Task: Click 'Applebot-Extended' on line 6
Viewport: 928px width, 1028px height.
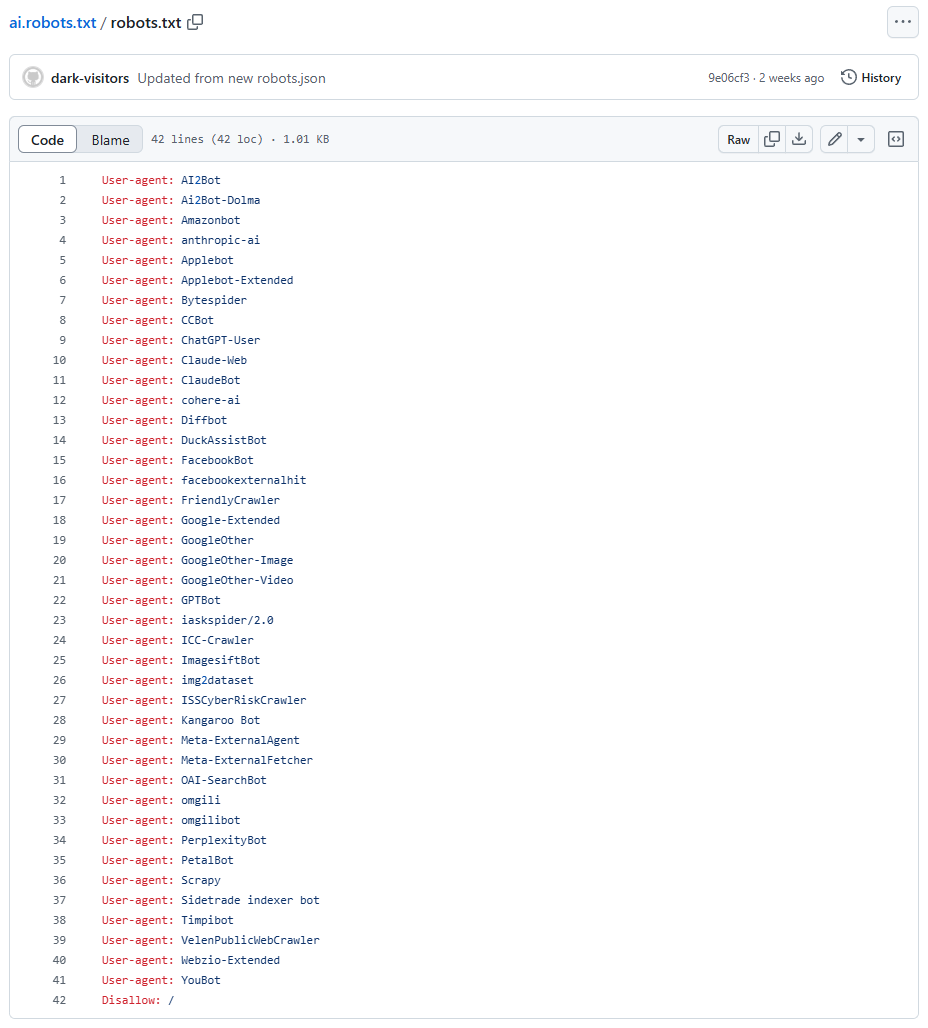Action: pyautogui.click(x=237, y=280)
